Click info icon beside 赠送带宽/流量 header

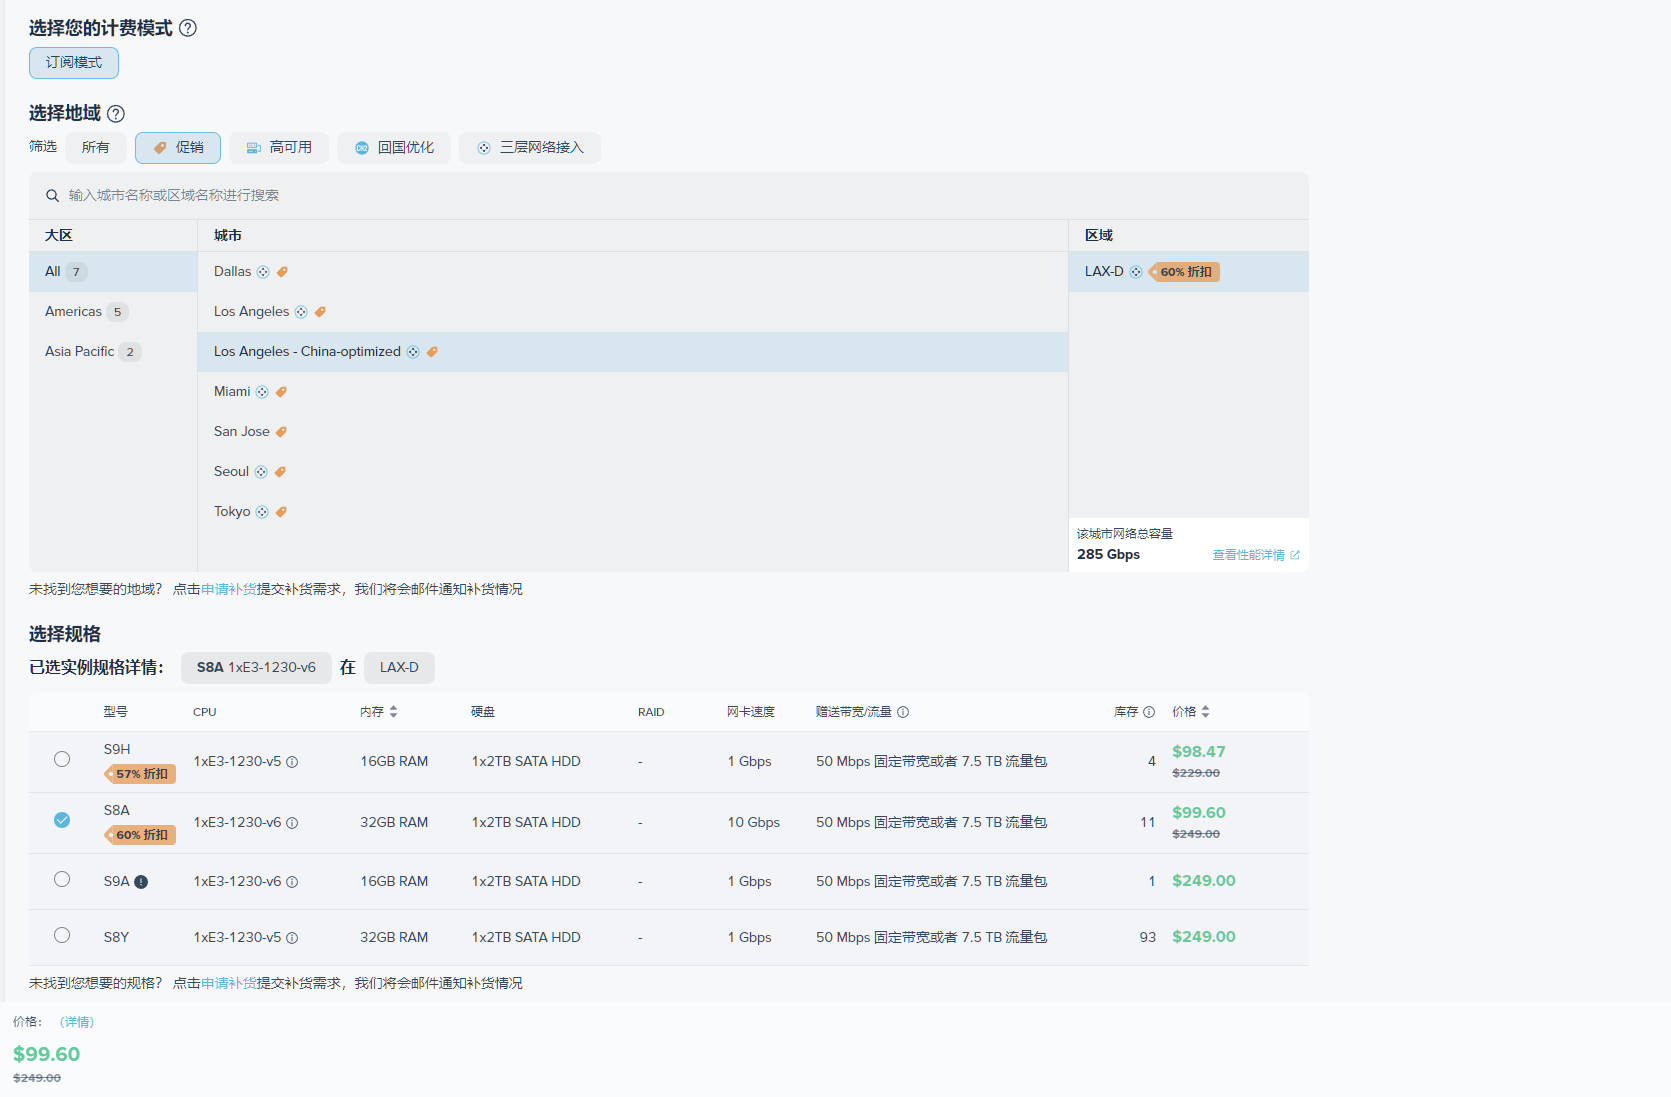pos(903,712)
